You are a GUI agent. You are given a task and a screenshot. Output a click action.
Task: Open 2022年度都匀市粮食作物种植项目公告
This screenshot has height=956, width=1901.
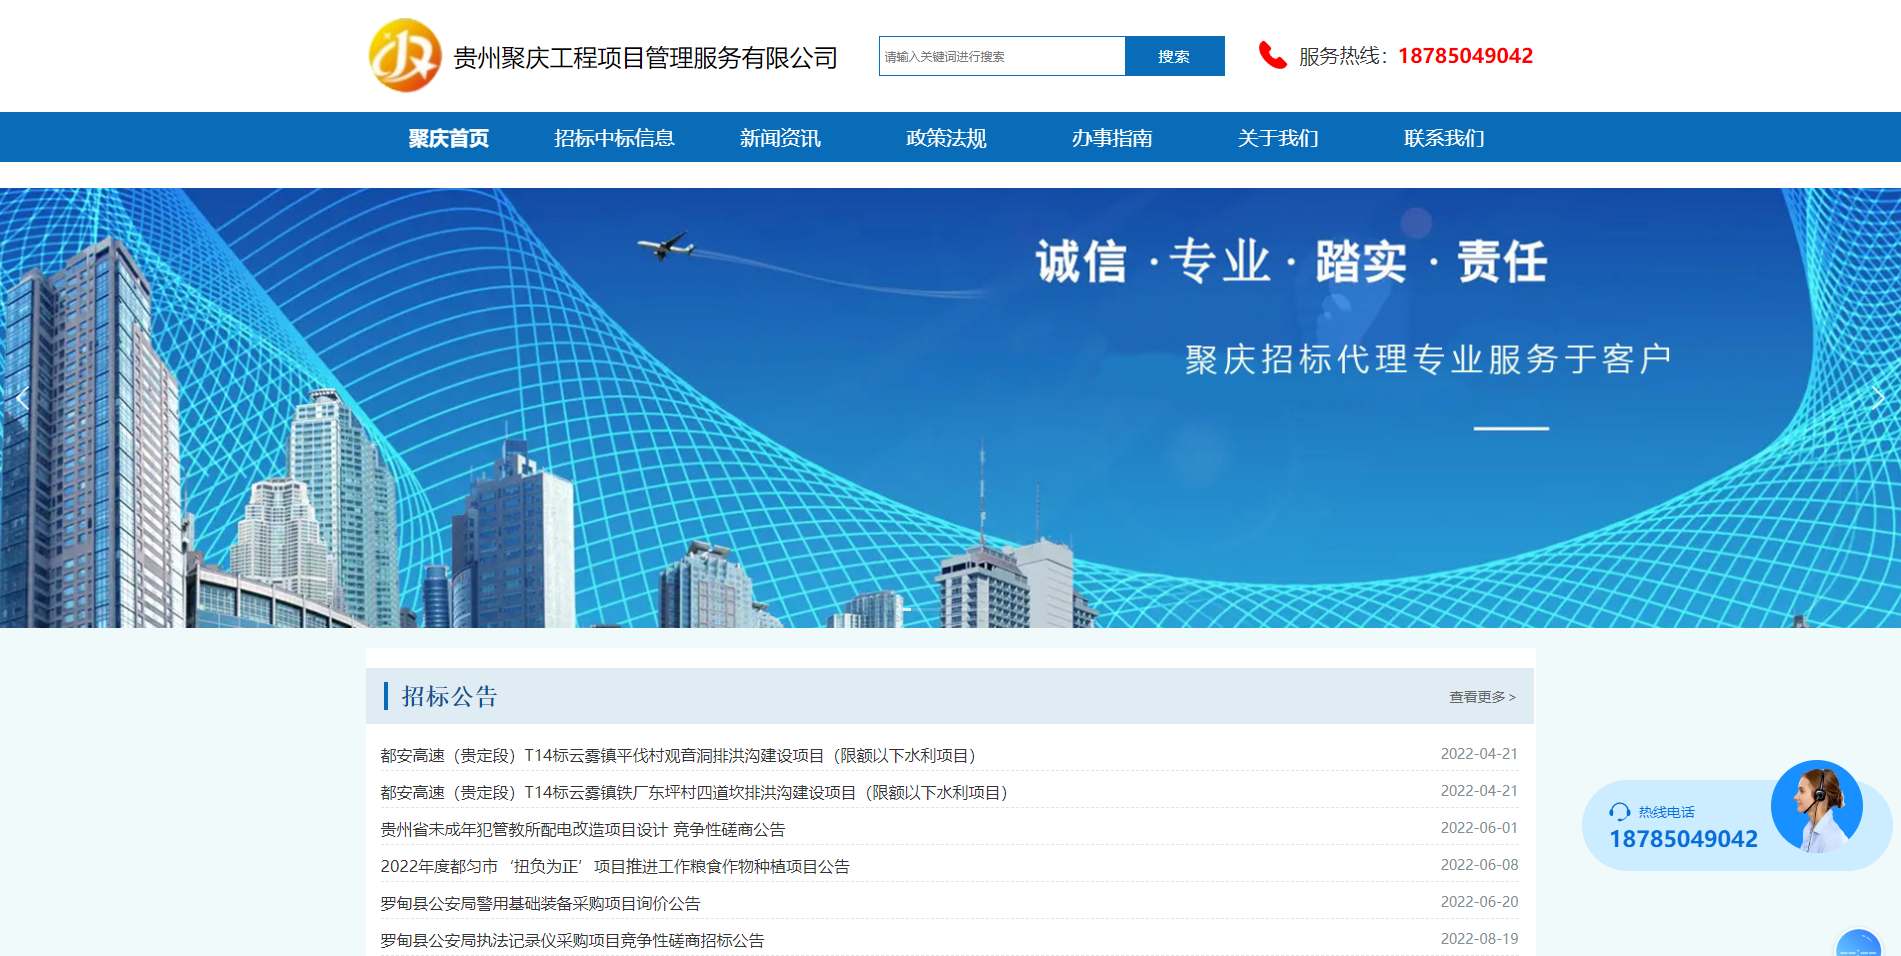pos(615,867)
